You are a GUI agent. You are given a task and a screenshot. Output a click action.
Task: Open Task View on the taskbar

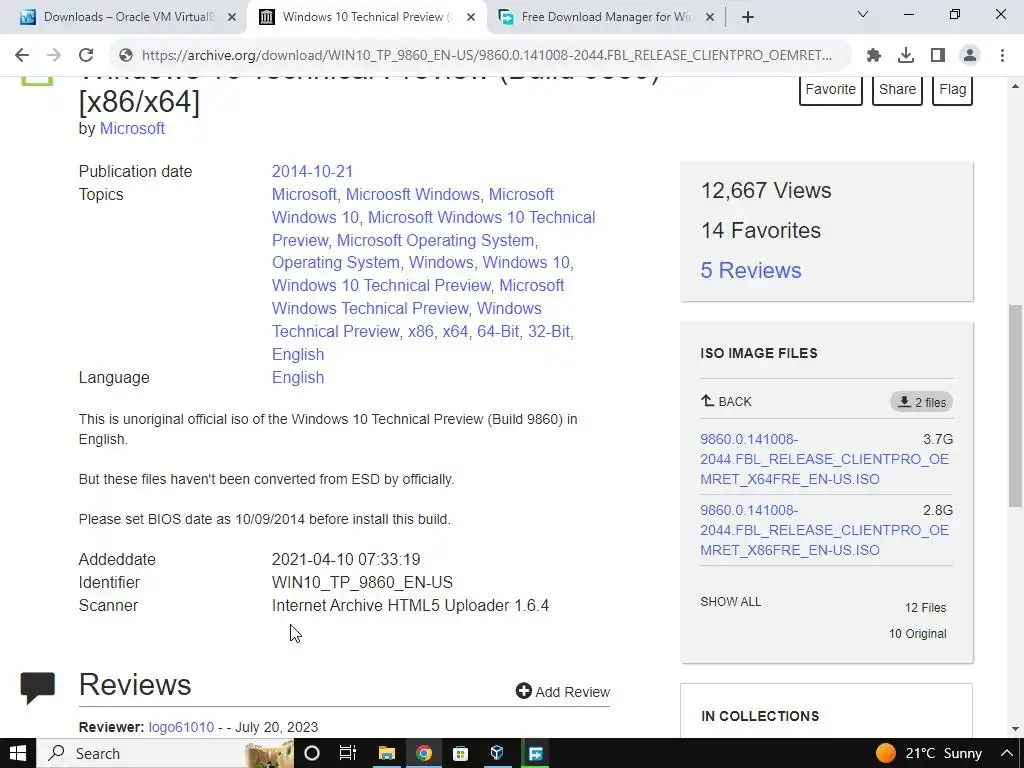(347, 753)
